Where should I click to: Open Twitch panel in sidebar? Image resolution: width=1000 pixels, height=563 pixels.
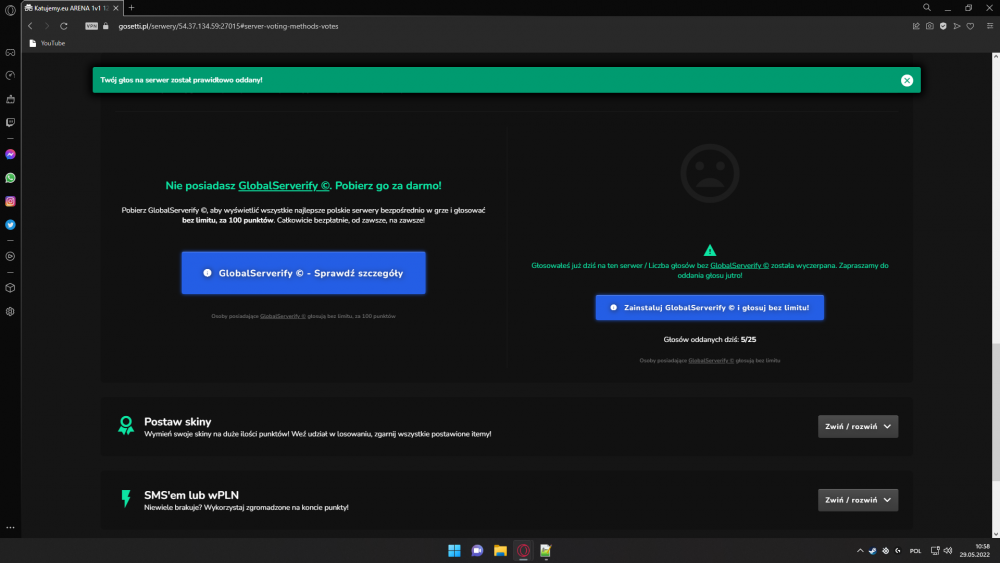(x=10, y=122)
